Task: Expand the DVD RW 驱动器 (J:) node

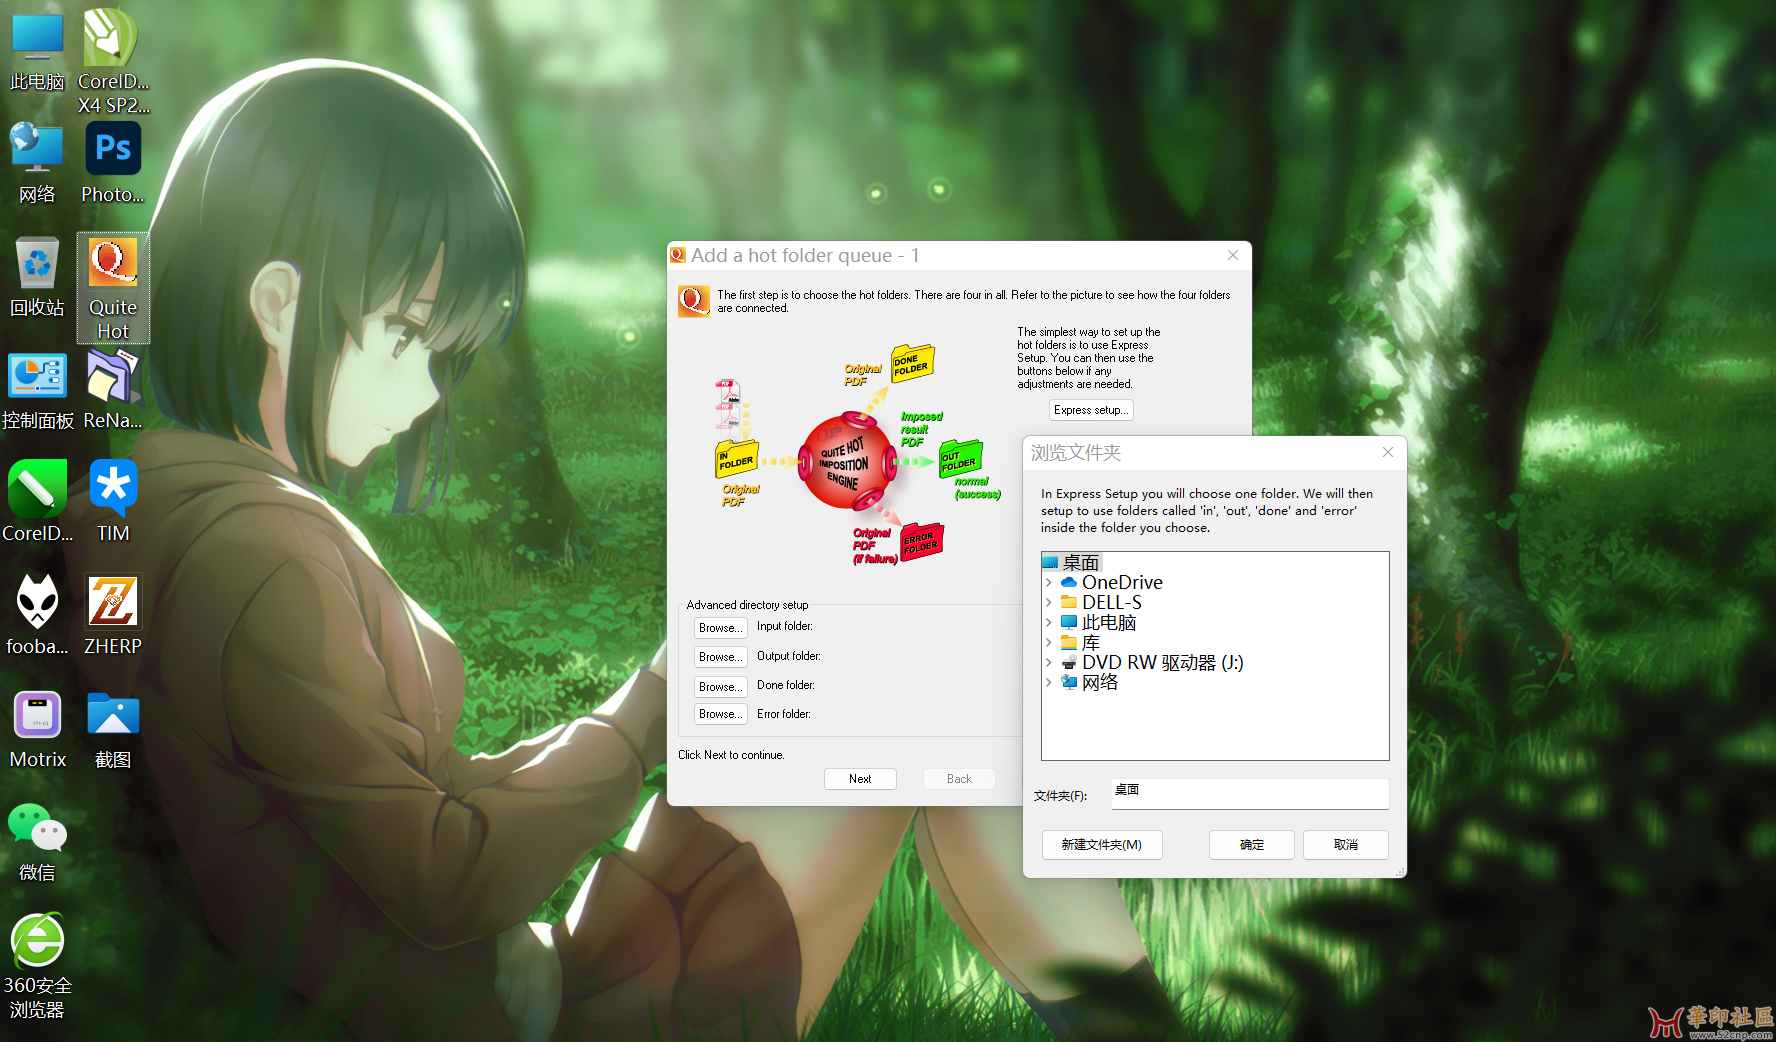Action: point(1048,663)
